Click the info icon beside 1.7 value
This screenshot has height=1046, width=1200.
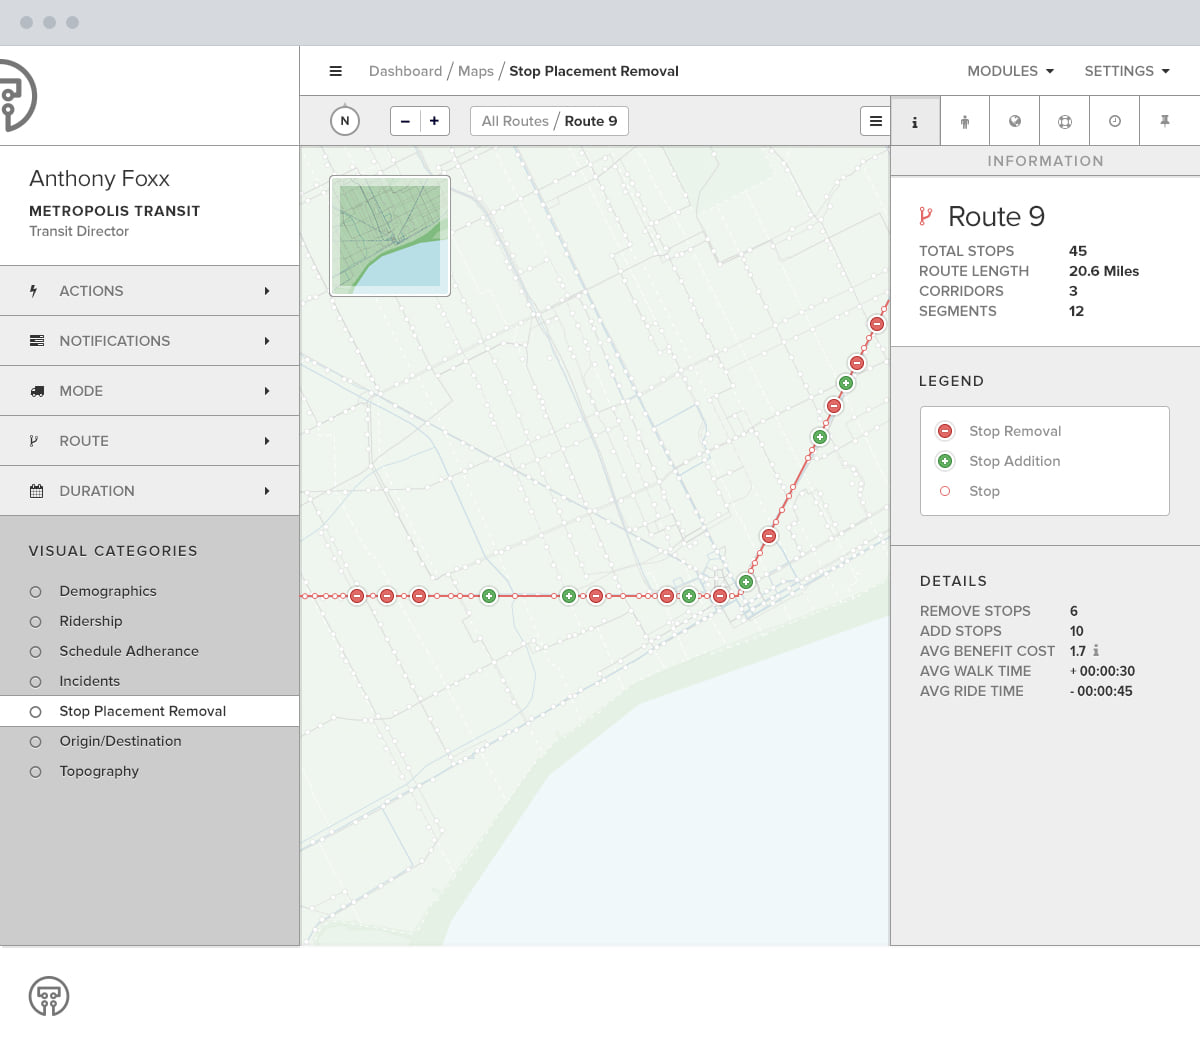click(1096, 650)
